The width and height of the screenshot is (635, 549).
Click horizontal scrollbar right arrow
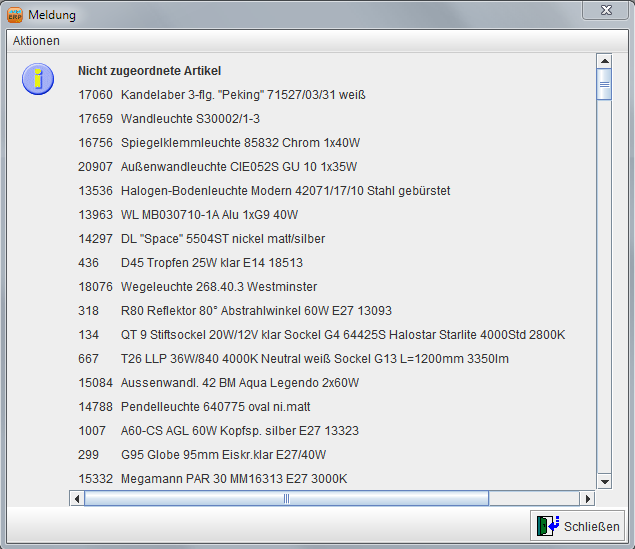pyautogui.click(x=589, y=498)
